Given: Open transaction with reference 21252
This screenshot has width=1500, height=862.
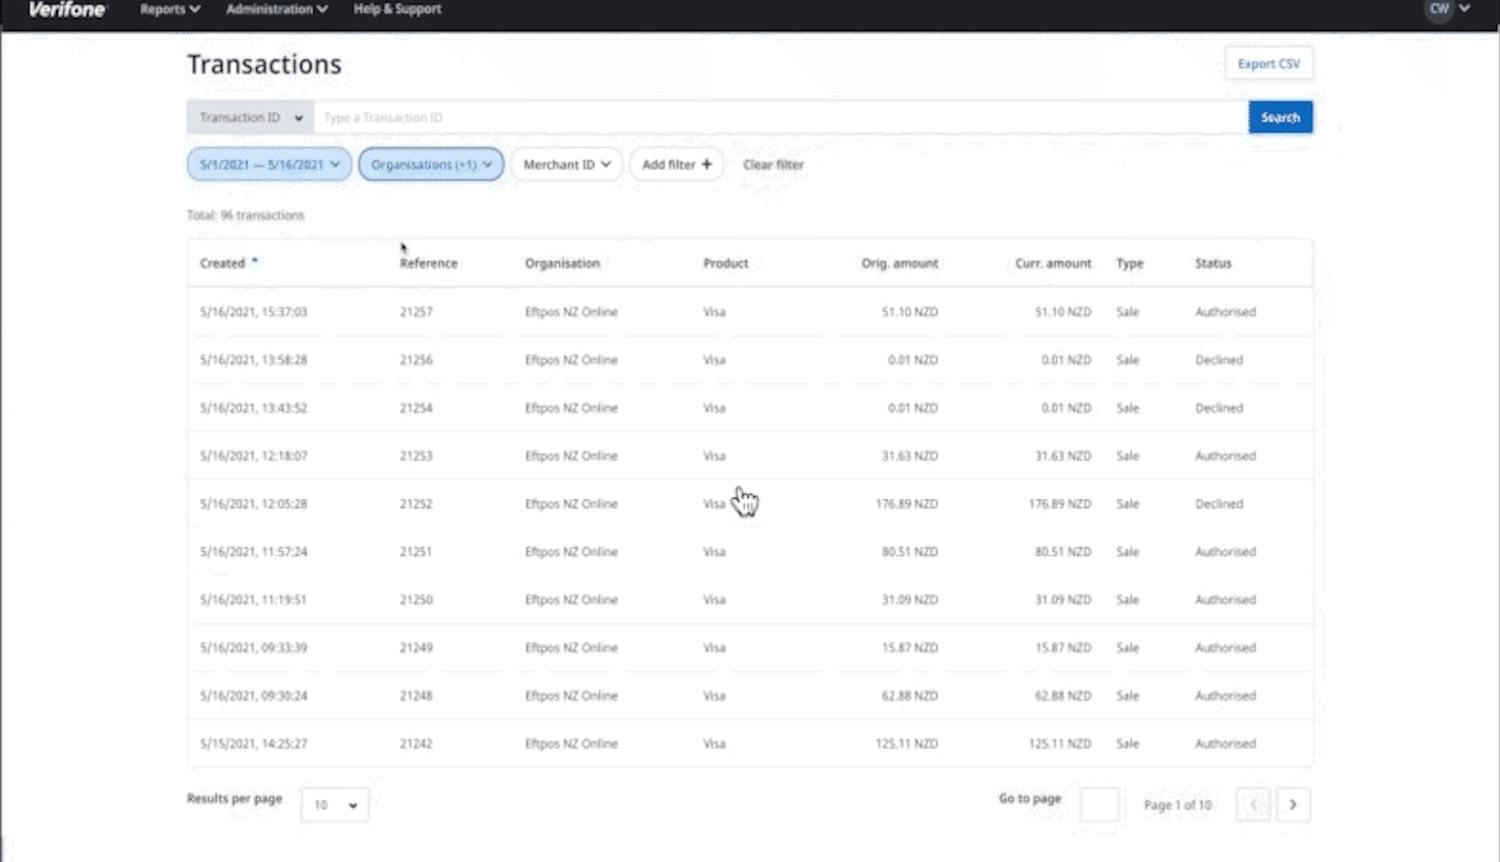Looking at the screenshot, I should [750, 504].
